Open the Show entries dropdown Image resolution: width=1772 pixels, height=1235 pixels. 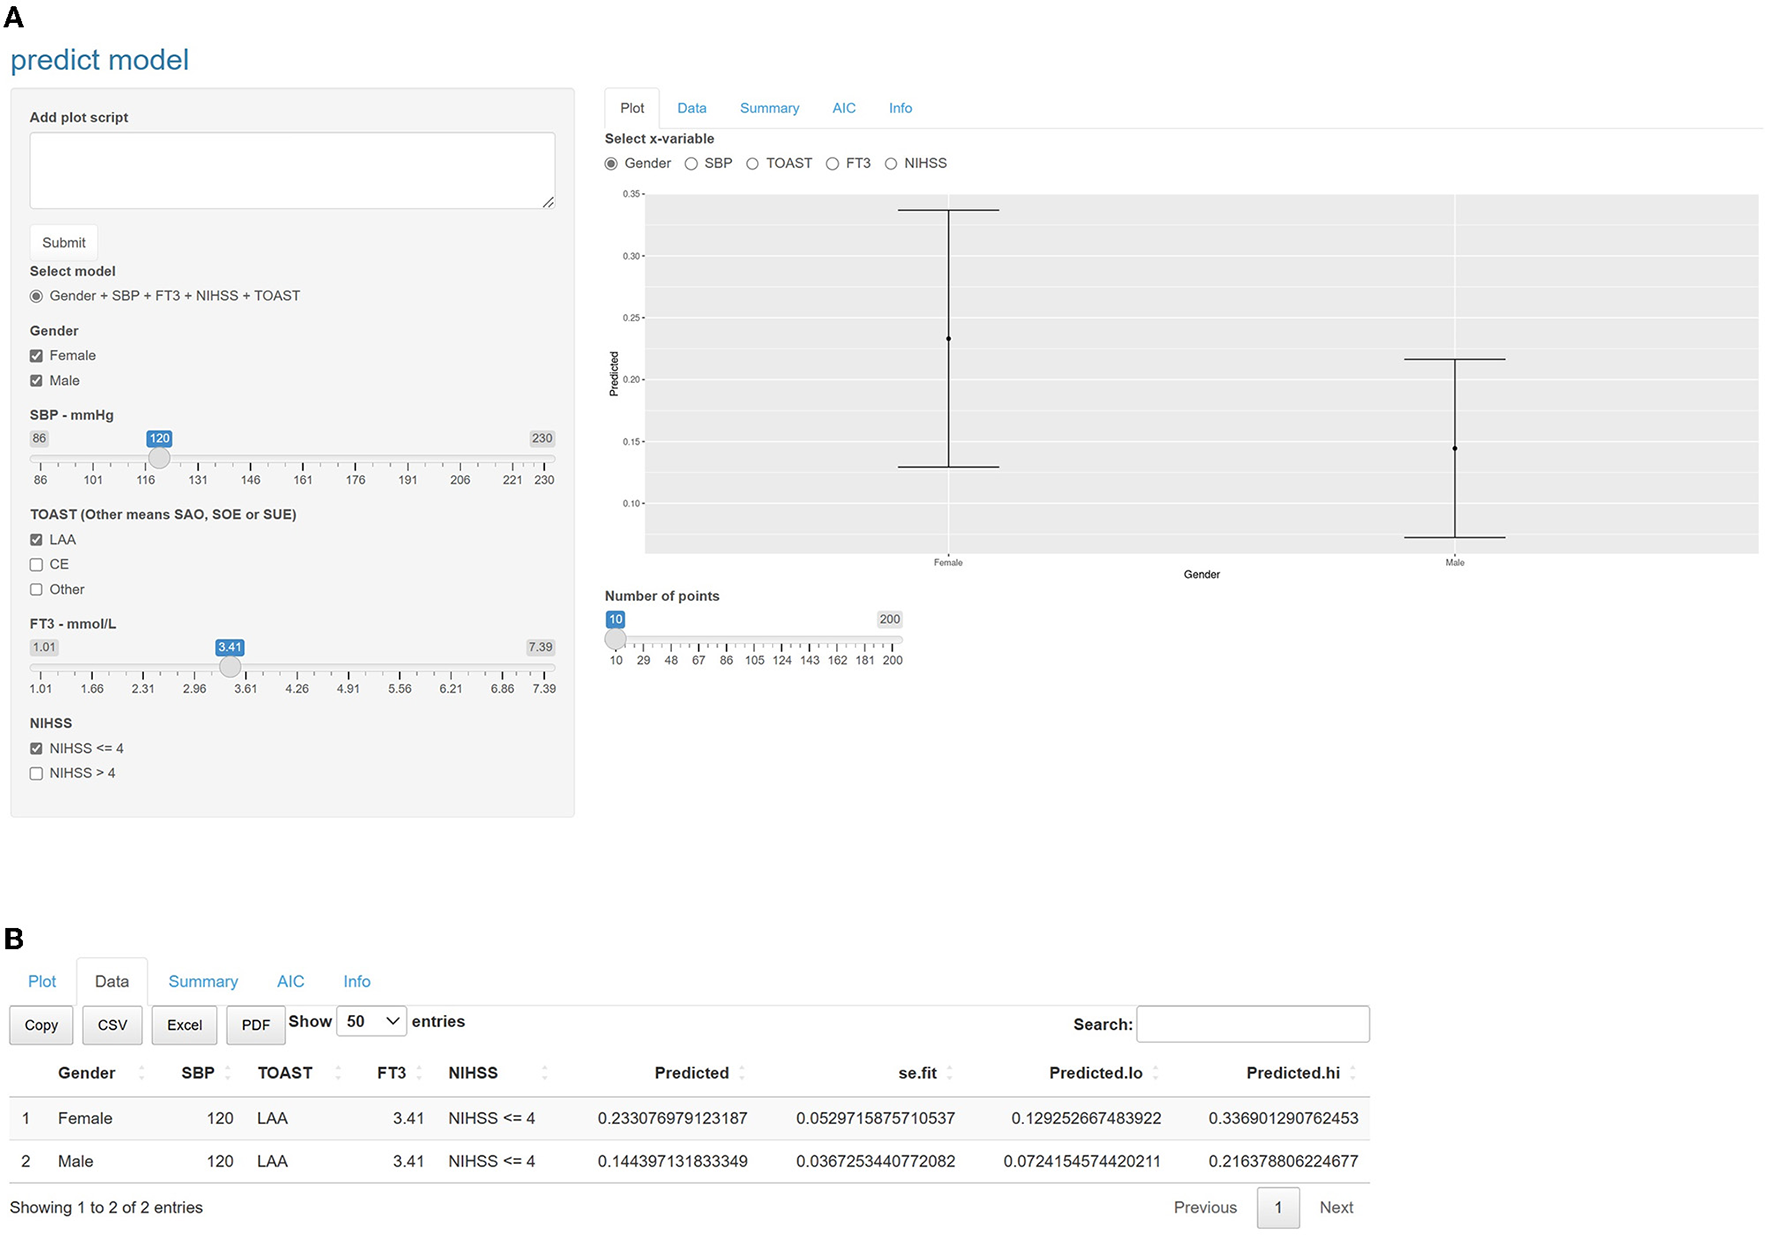tap(371, 1021)
